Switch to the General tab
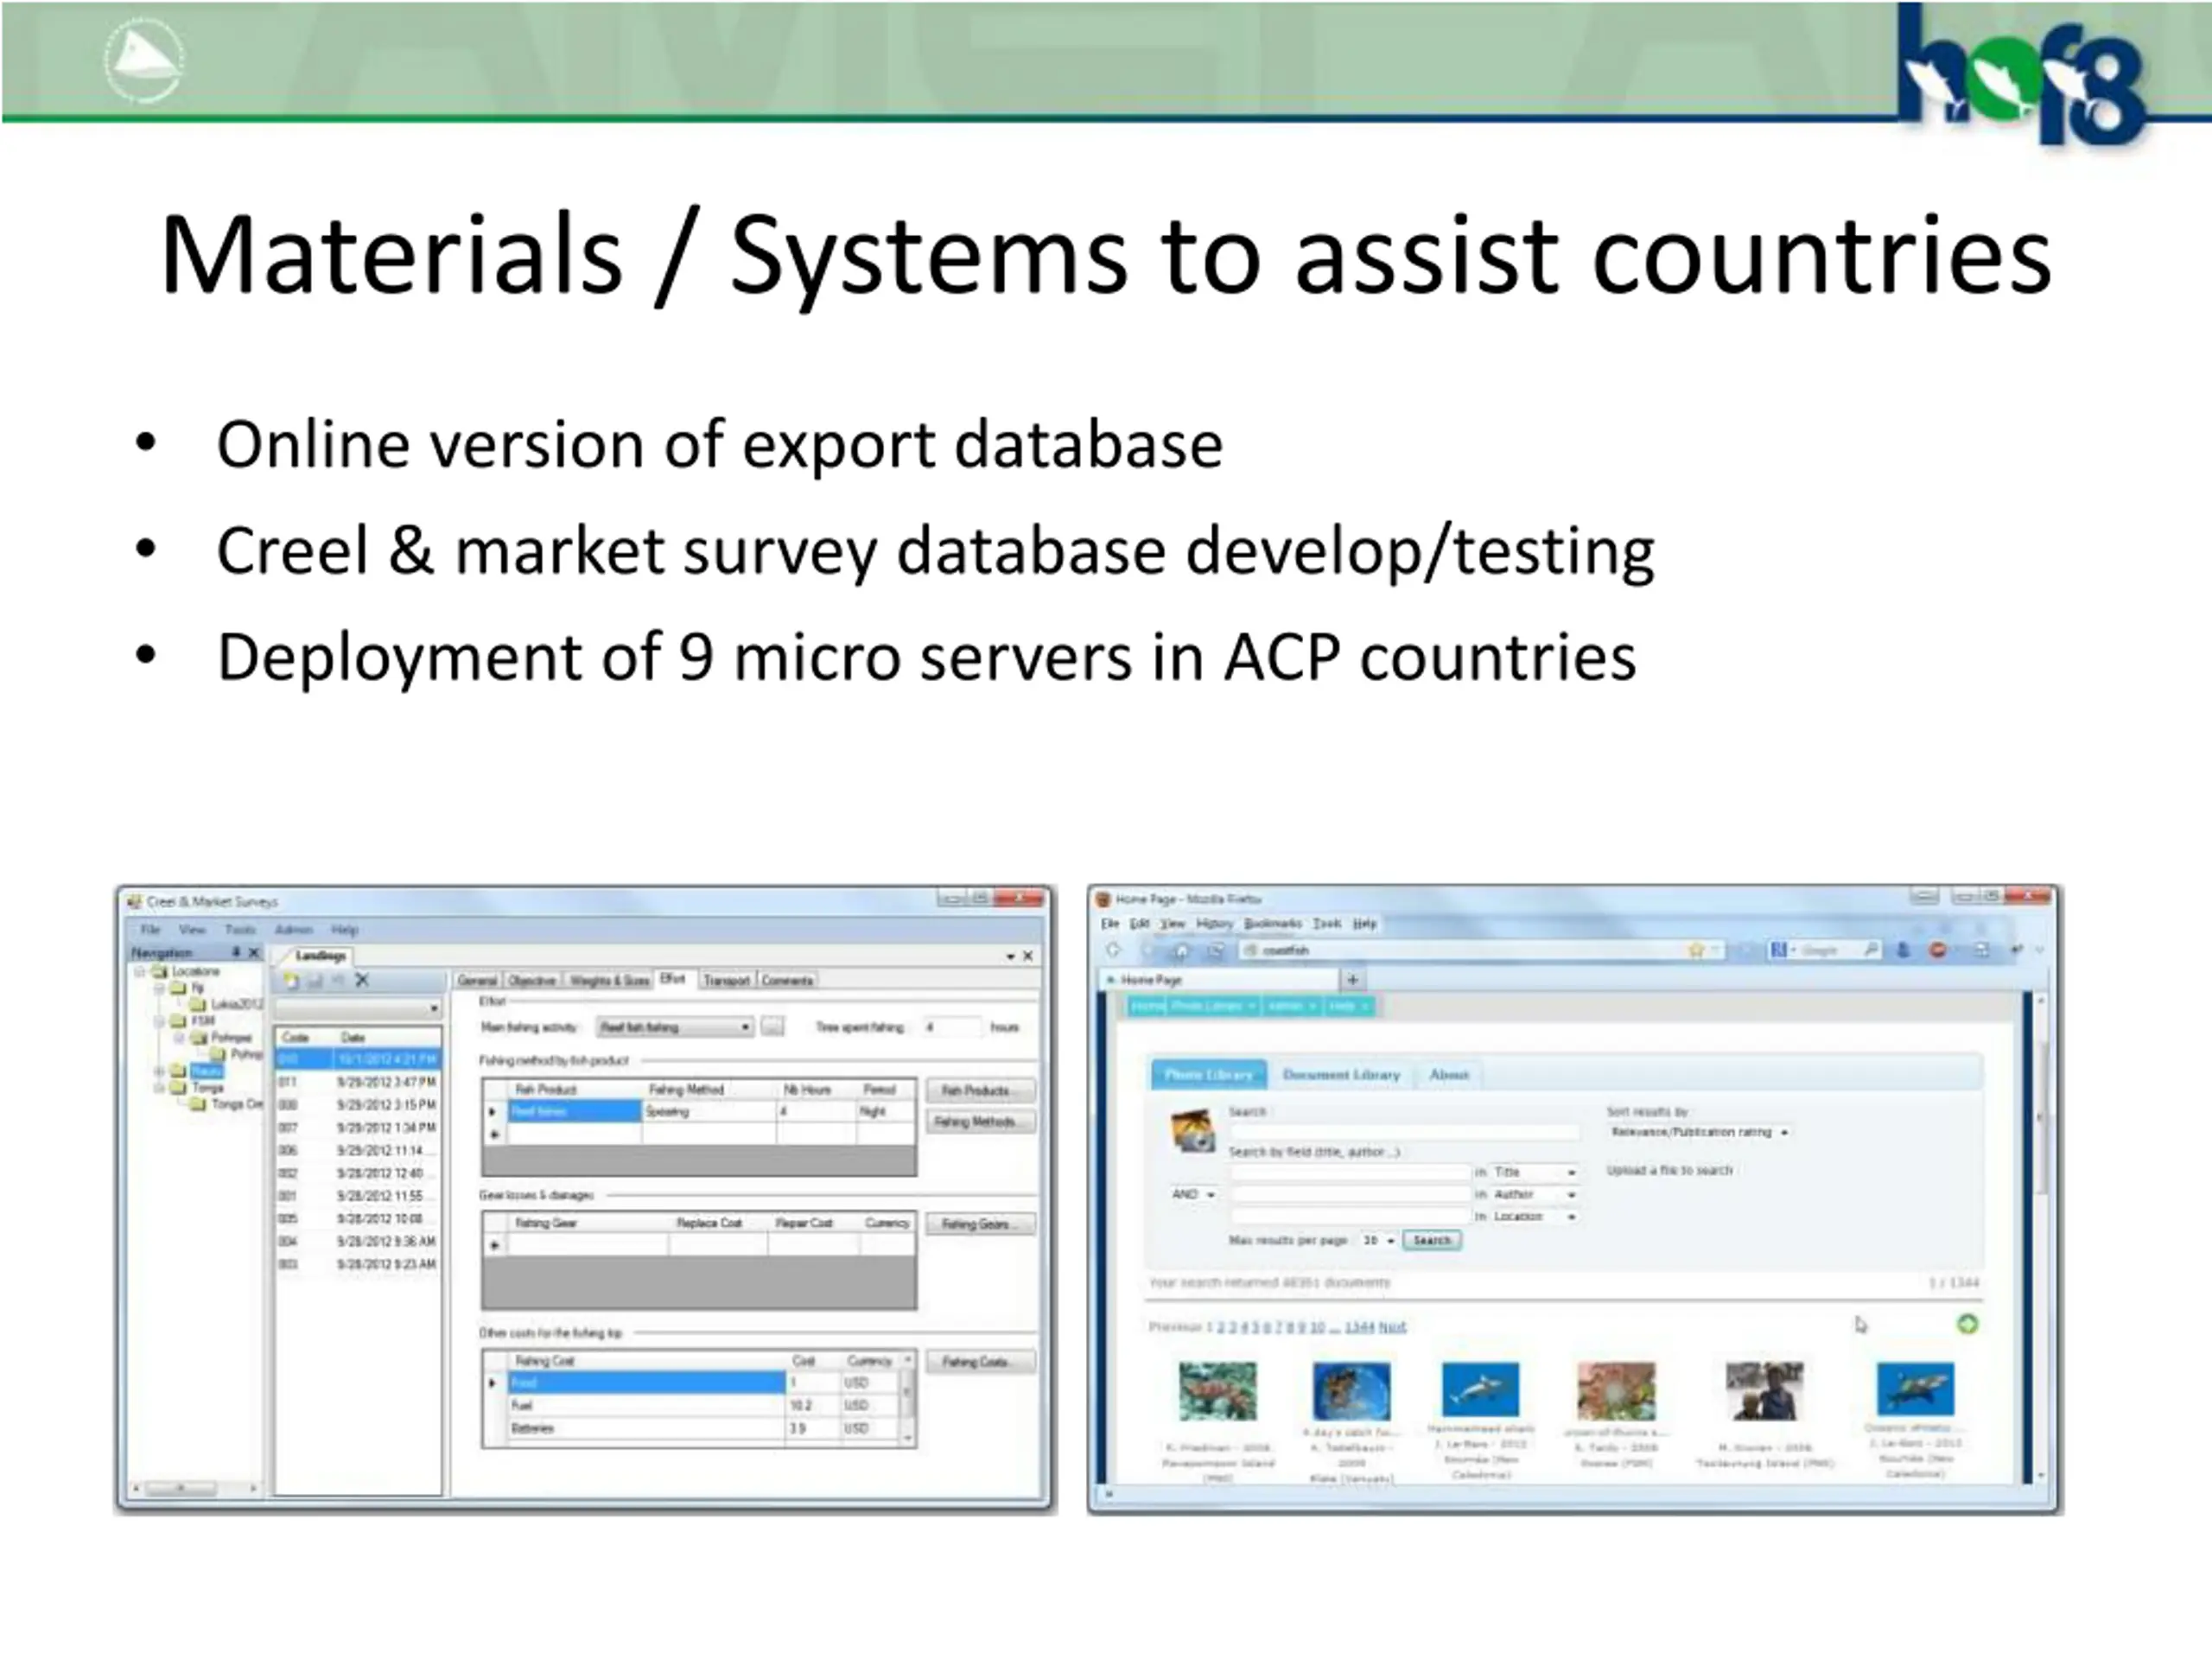The width and height of the screenshot is (2212, 1659). (x=478, y=980)
